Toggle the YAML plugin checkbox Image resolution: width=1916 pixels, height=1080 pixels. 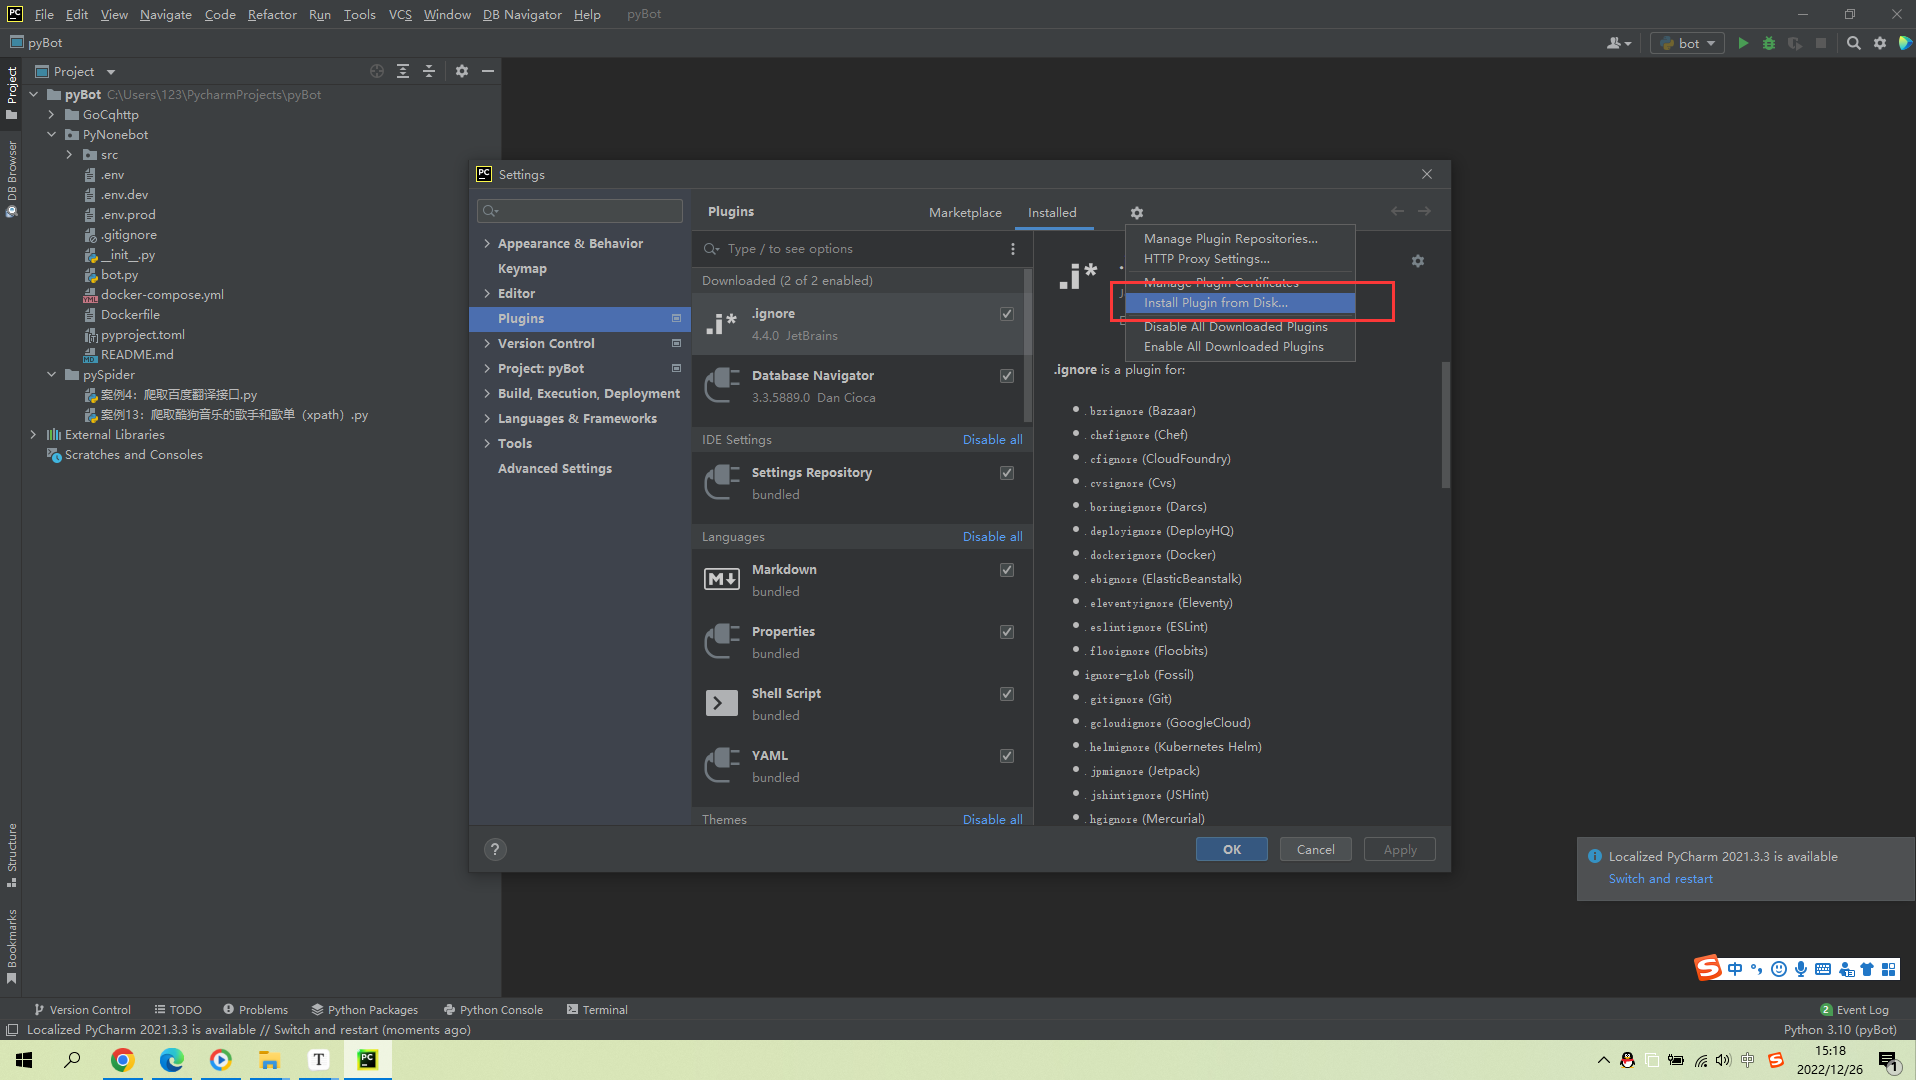pyautogui.click(x=1007, y=756)
